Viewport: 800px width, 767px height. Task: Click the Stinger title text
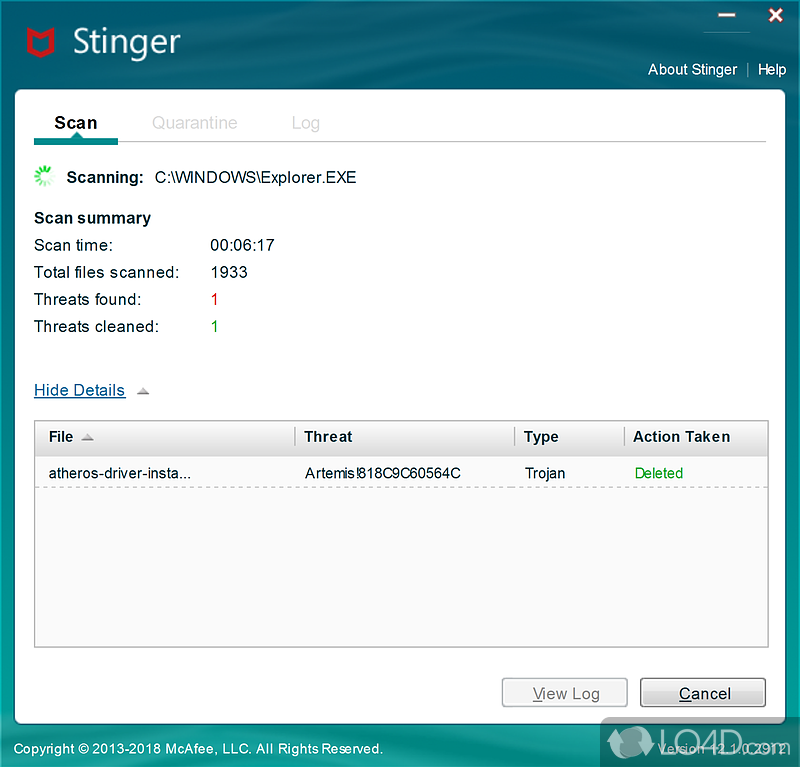(127, 42)
